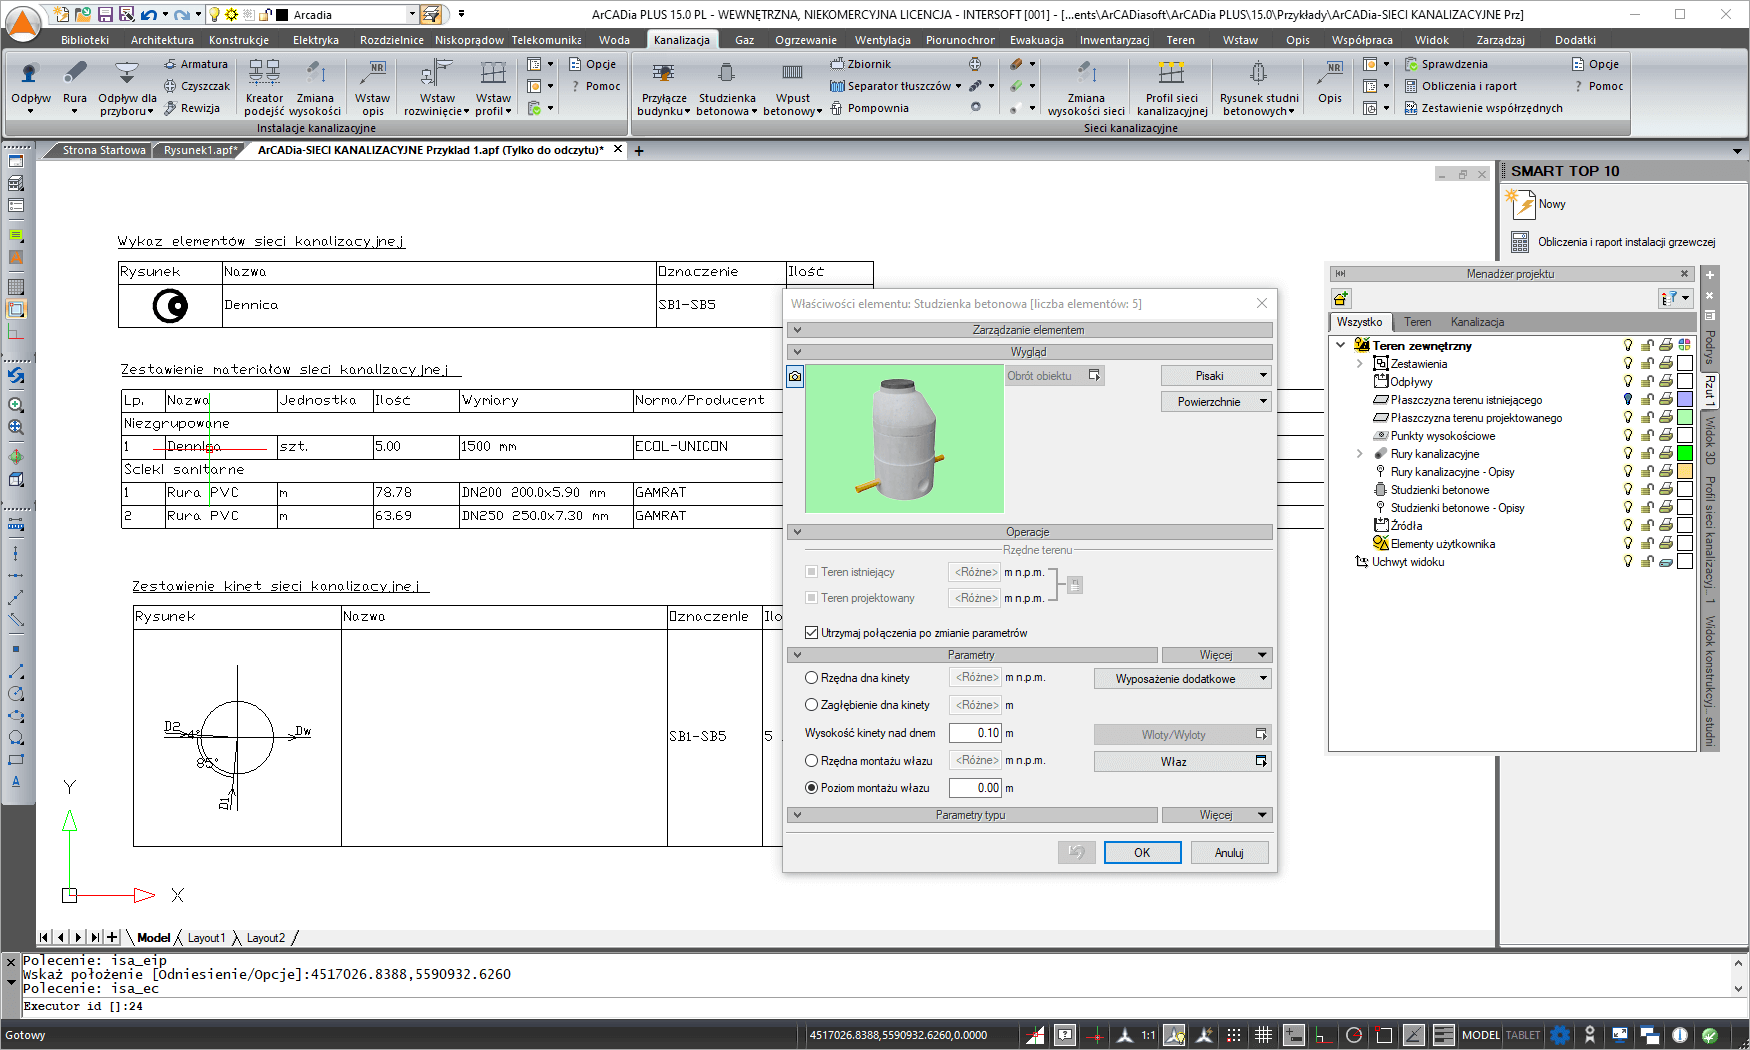
Task: Toggle grid display in status bar
Action: pos(1263,1035)
